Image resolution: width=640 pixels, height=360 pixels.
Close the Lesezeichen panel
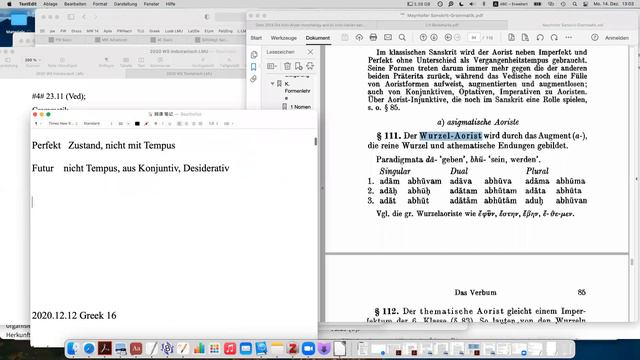coord(311,52)
